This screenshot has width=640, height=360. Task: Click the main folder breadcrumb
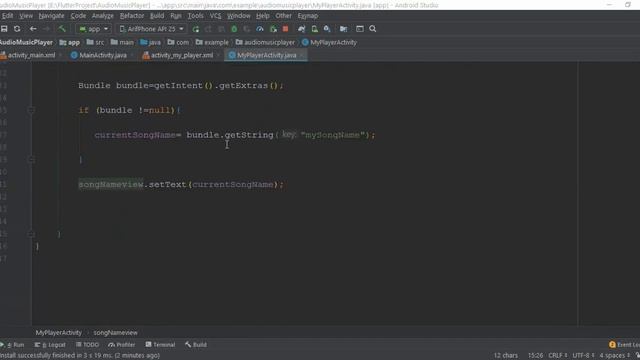point(122,42)
